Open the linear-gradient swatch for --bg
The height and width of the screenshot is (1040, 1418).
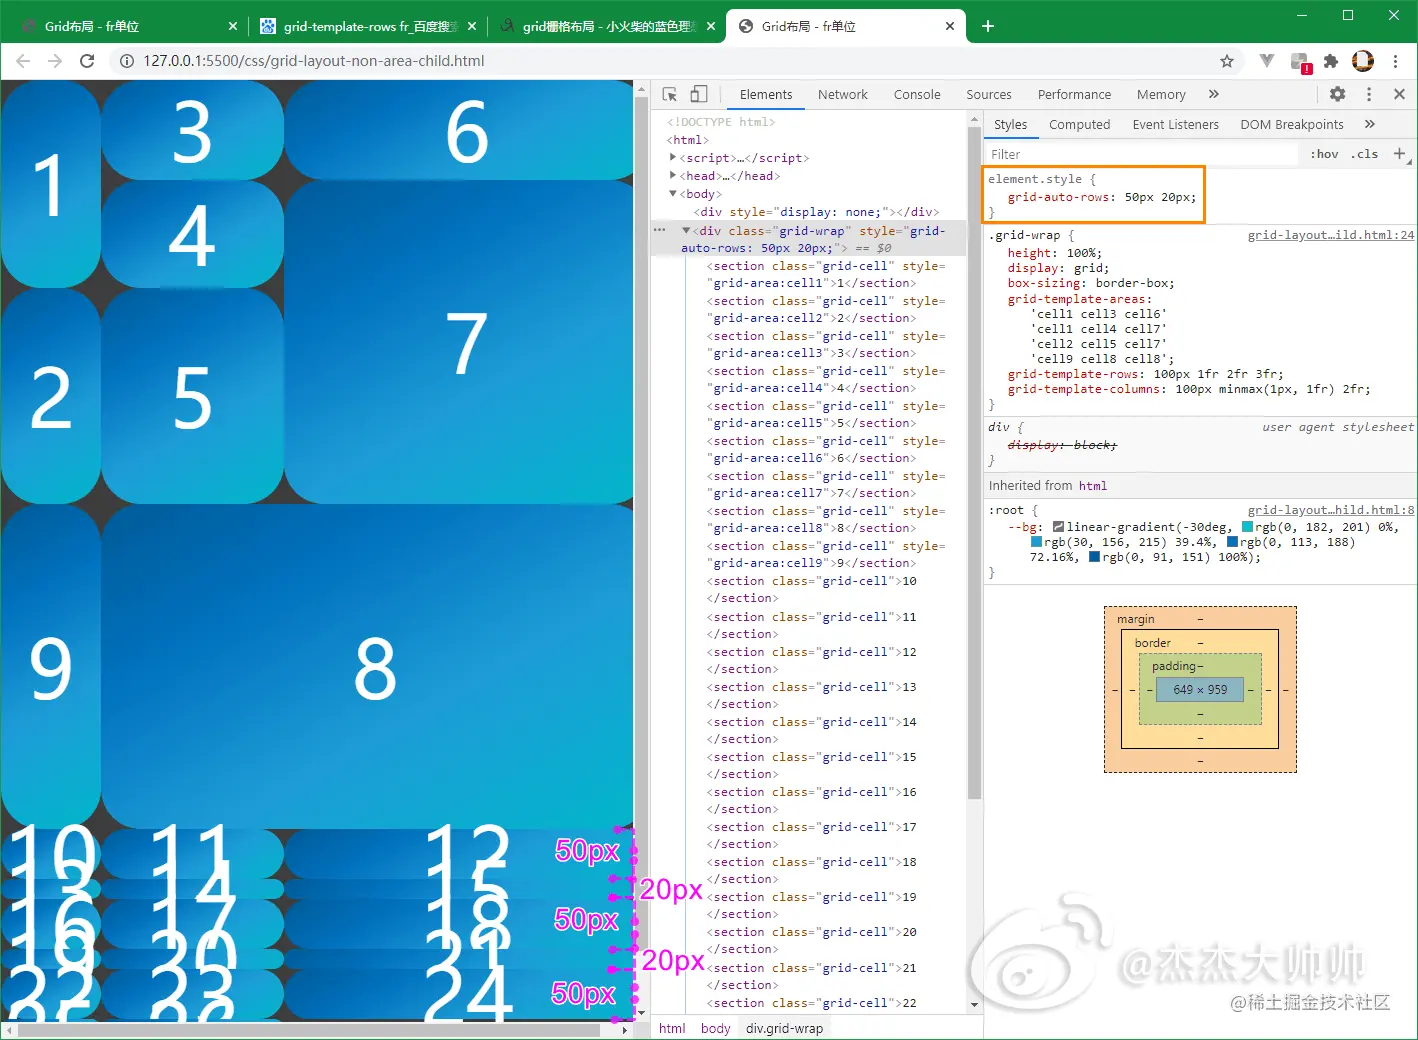[x=1058, y=527]
